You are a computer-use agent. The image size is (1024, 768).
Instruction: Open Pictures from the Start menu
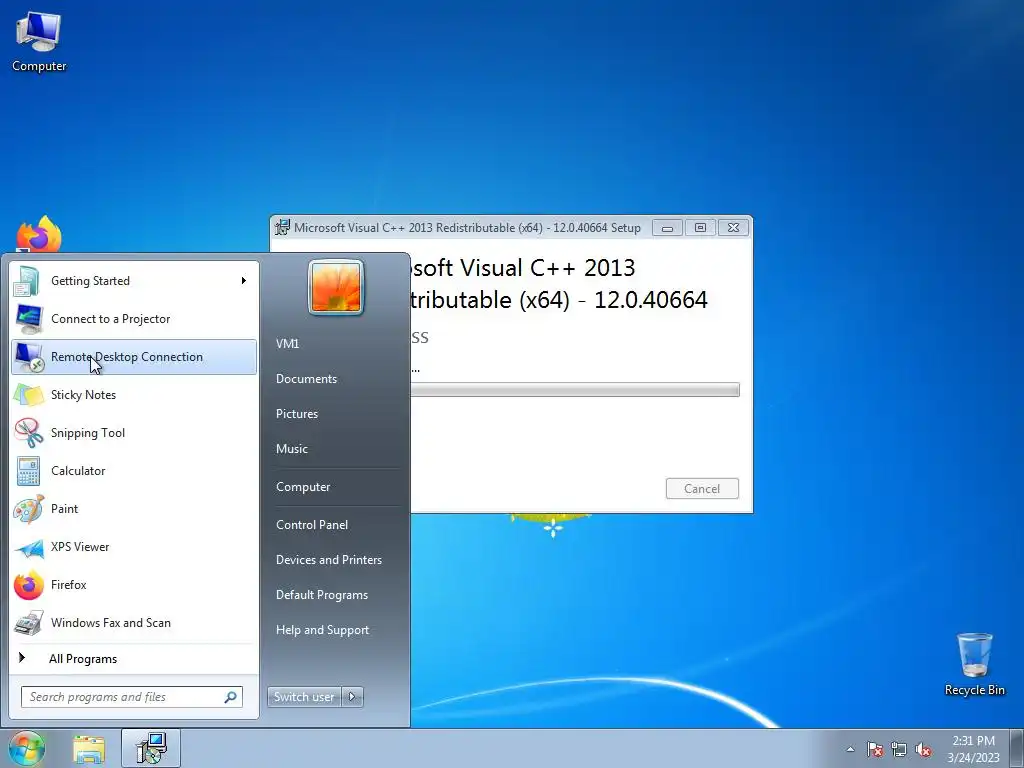296,414
